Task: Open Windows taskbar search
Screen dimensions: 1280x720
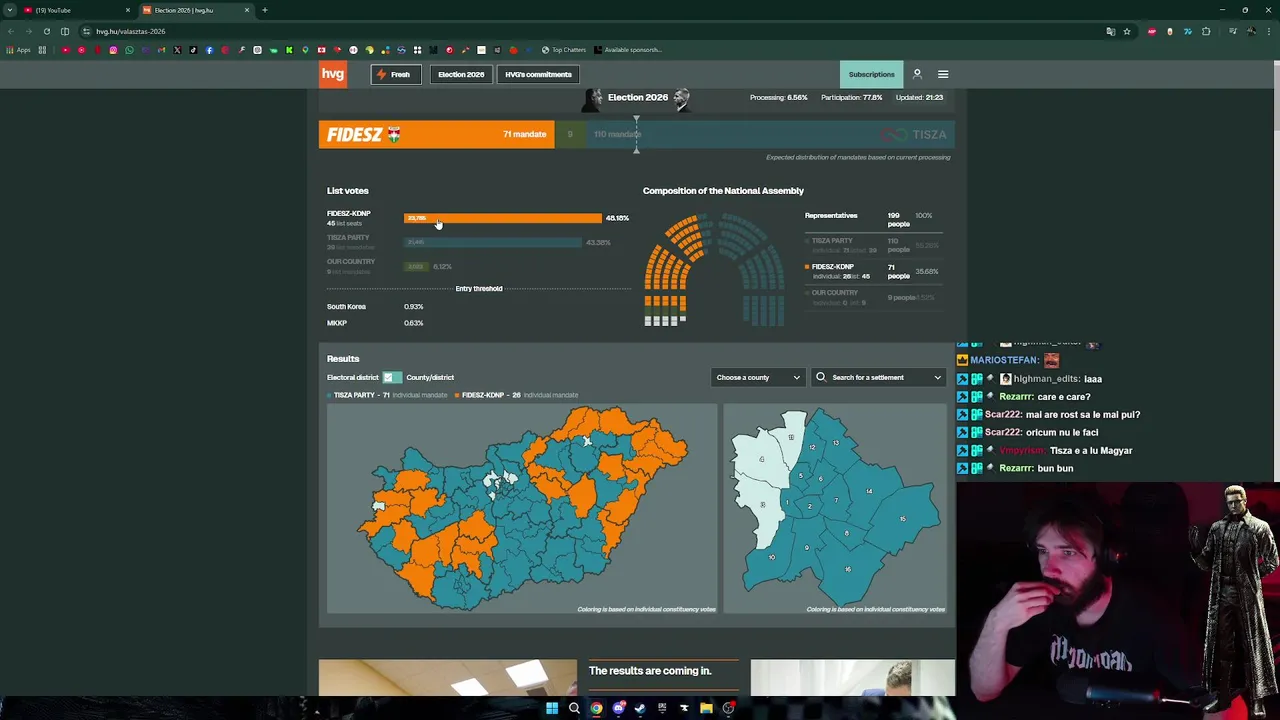Action: (574, 708)
